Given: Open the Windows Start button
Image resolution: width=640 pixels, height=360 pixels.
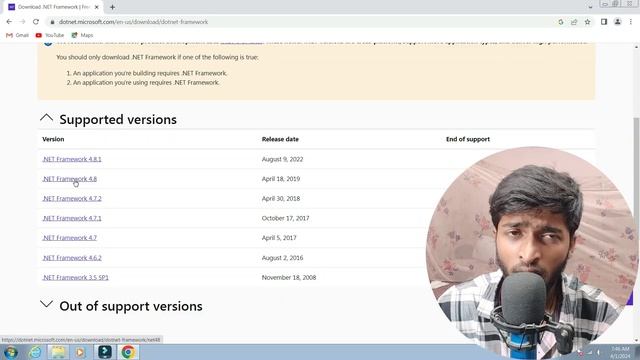Looking at the screenshot, I should pyautogui.click(x=11, y=352).
